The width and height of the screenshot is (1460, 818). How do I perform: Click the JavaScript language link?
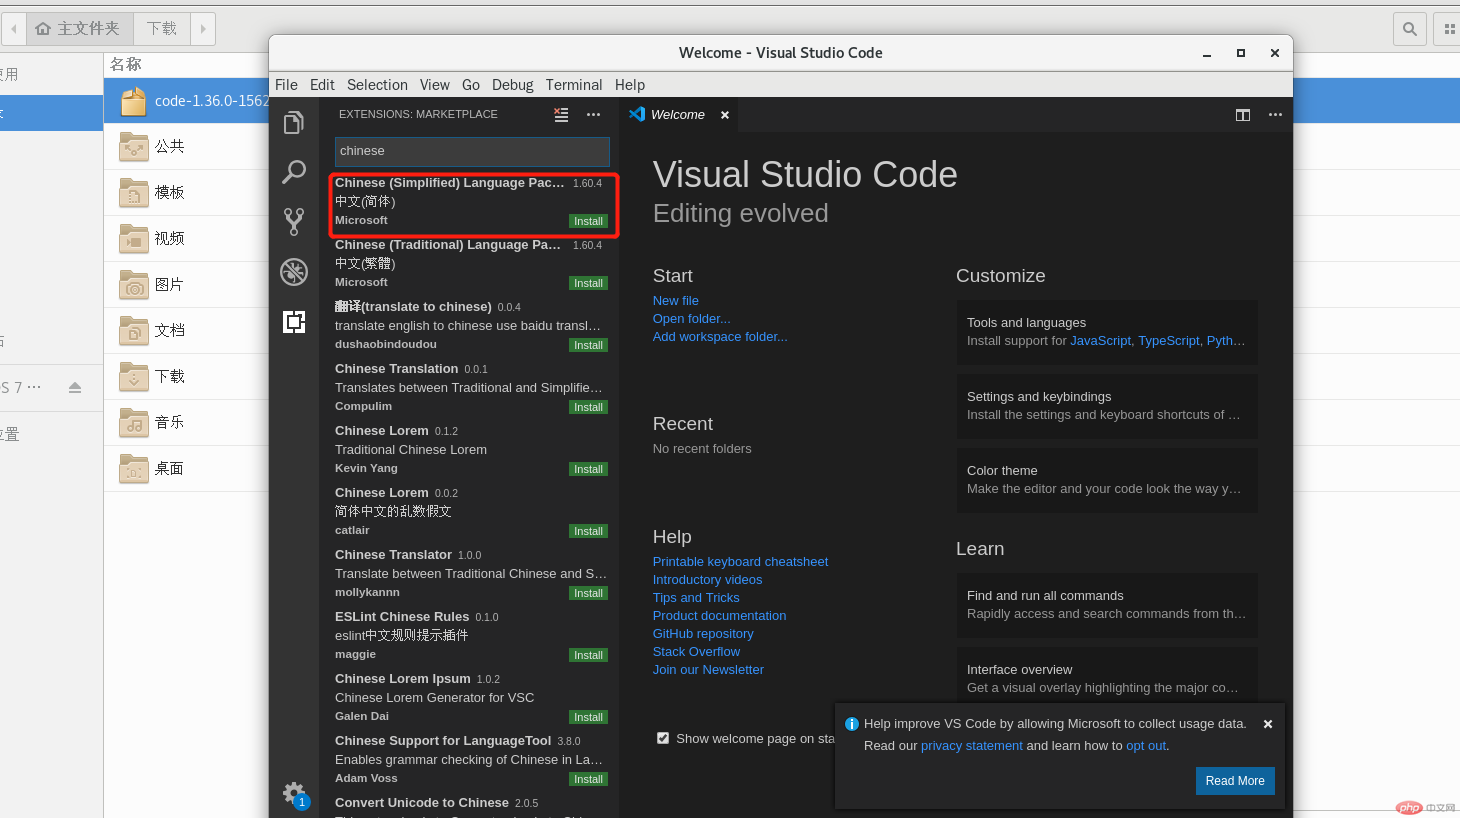(1101, 341)
